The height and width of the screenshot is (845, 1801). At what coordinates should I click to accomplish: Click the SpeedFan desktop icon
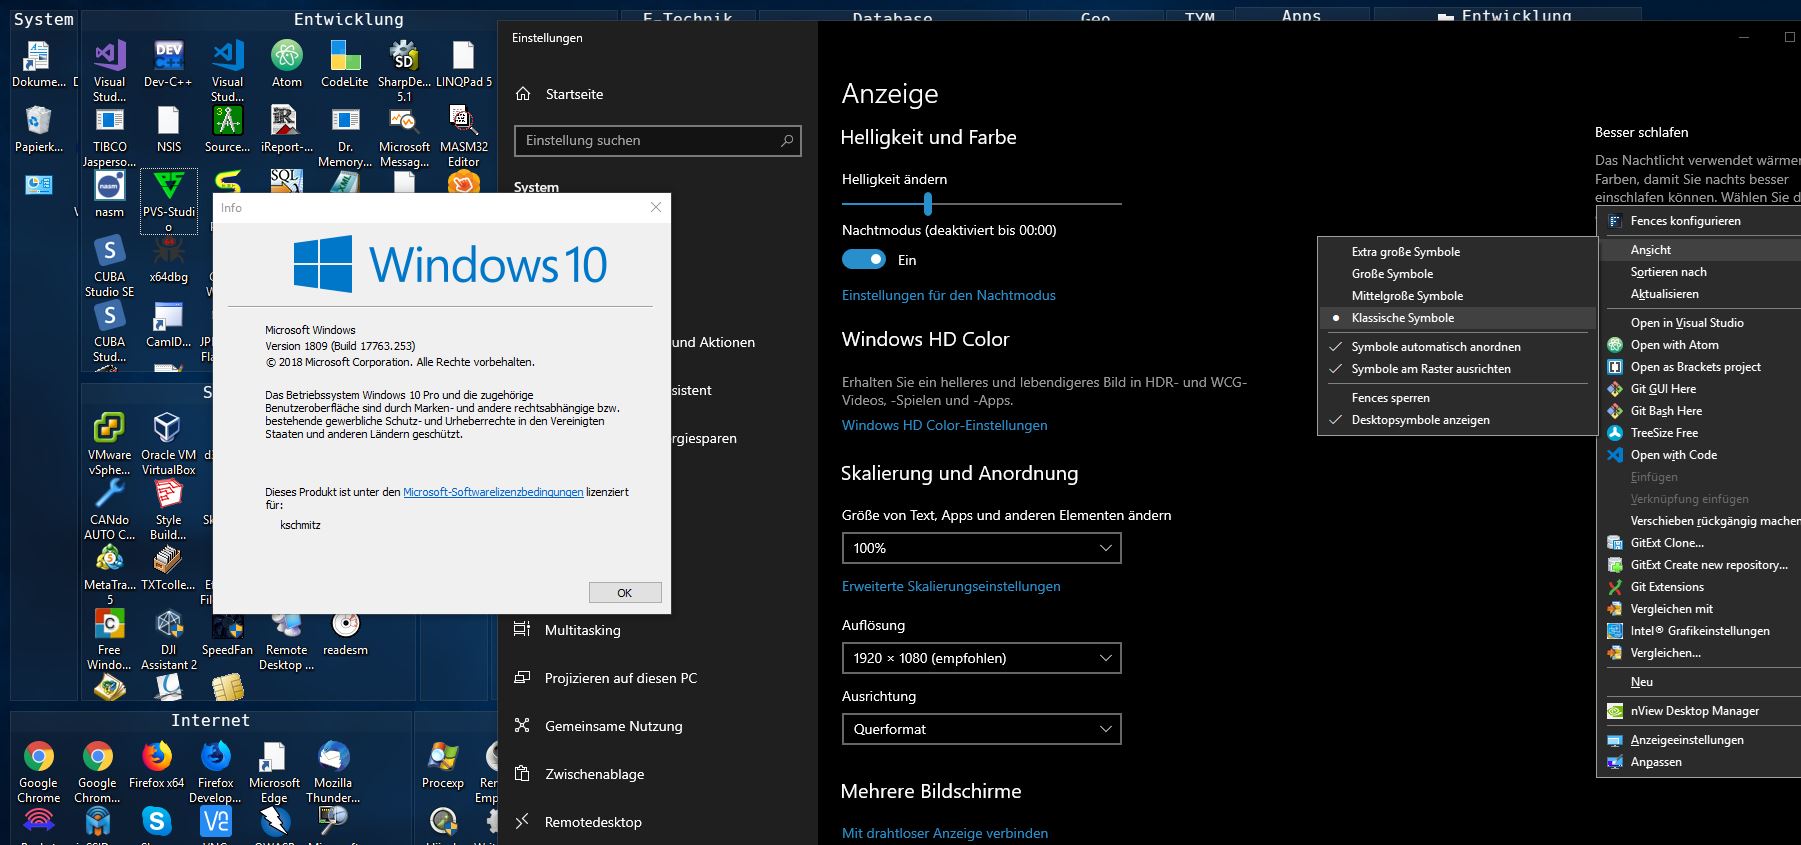[x=227, y=633]
